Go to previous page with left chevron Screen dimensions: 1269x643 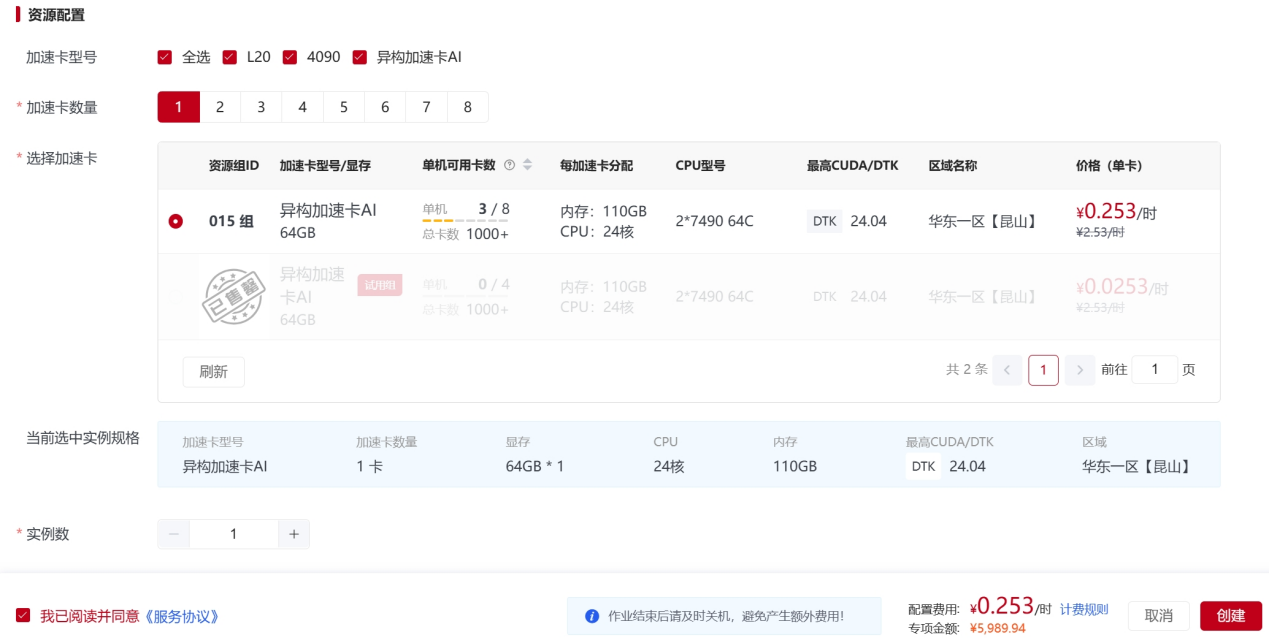coord(1007,370)
